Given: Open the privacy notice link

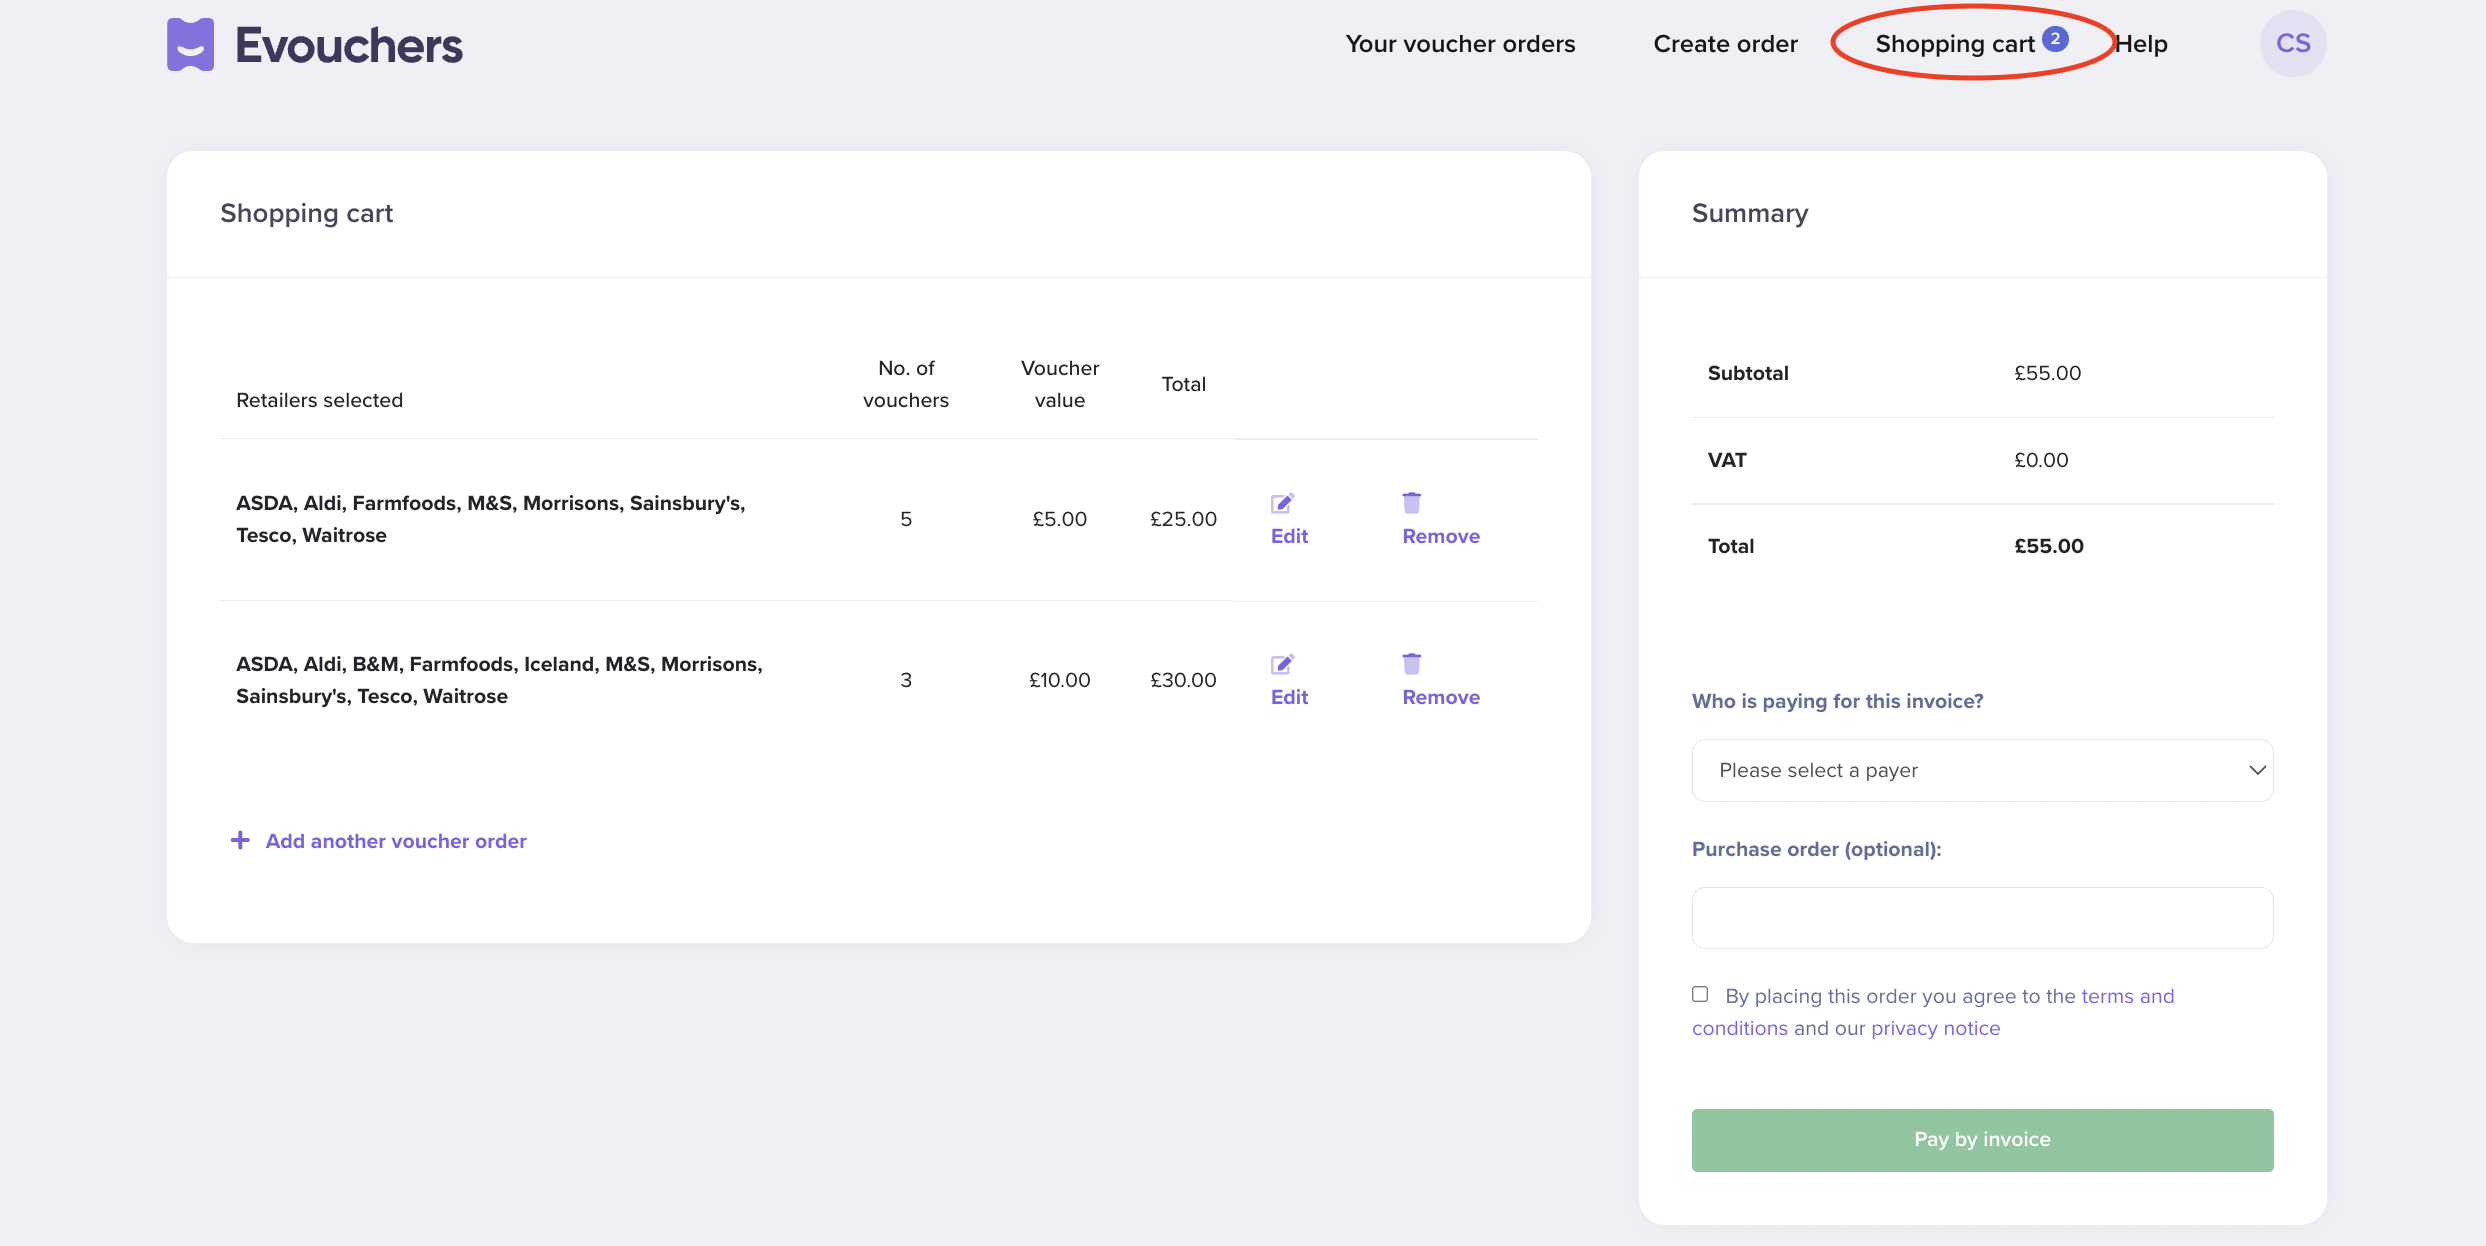Looking at the screenshot, I should click(x=1935, y=1028).
